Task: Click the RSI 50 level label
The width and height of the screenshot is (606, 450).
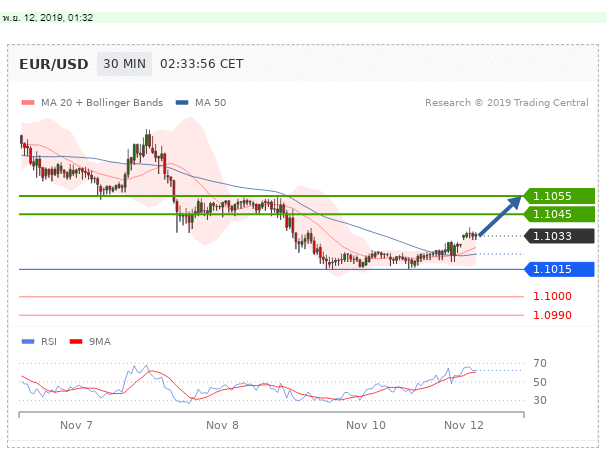Action: pos(540,382)
